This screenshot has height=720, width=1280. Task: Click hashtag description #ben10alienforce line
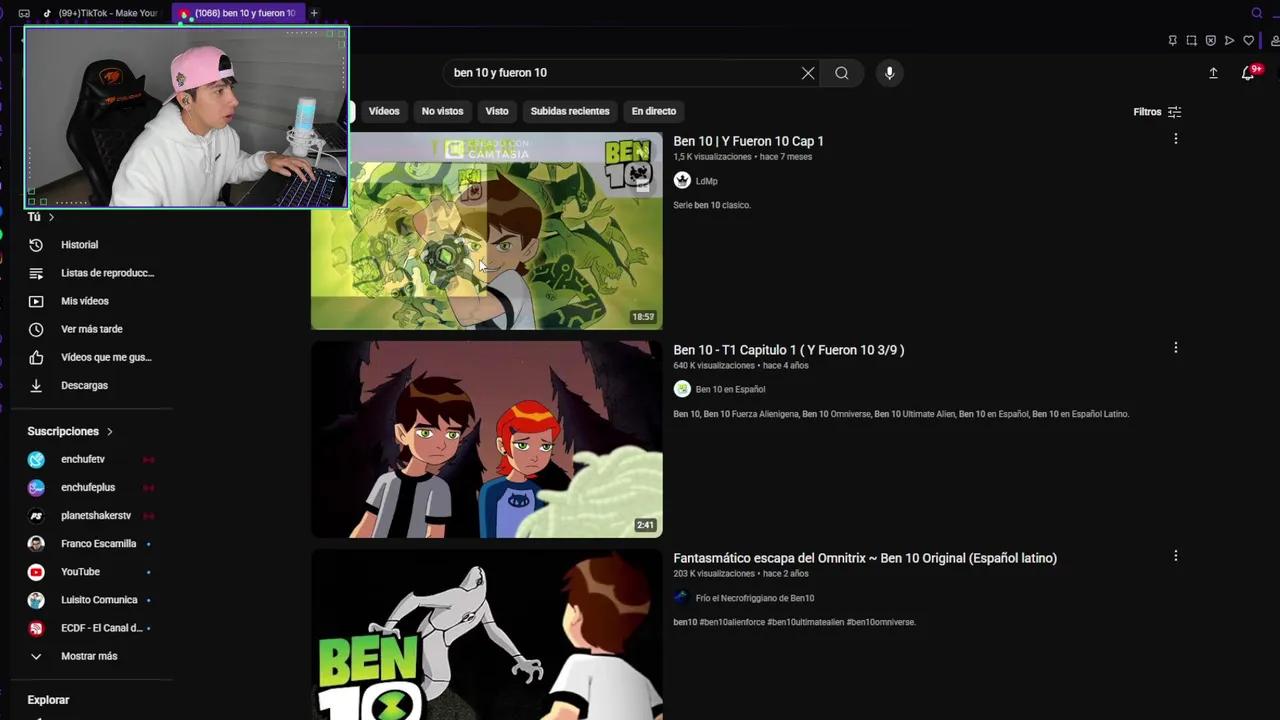click(x=794, y=622)
